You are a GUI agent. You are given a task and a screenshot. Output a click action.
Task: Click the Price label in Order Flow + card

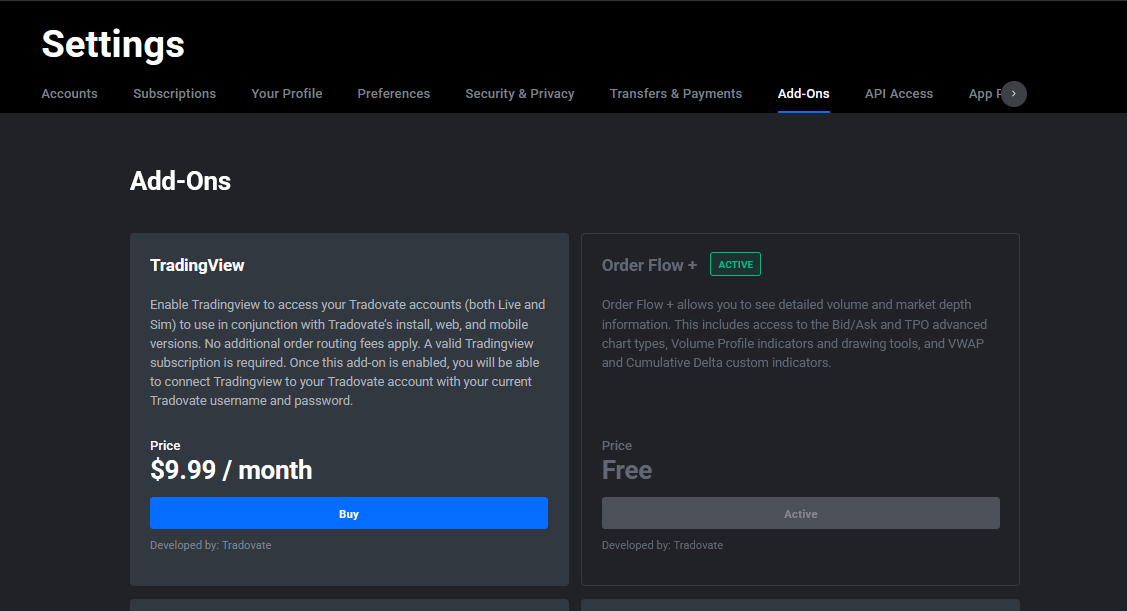[617, 446]
